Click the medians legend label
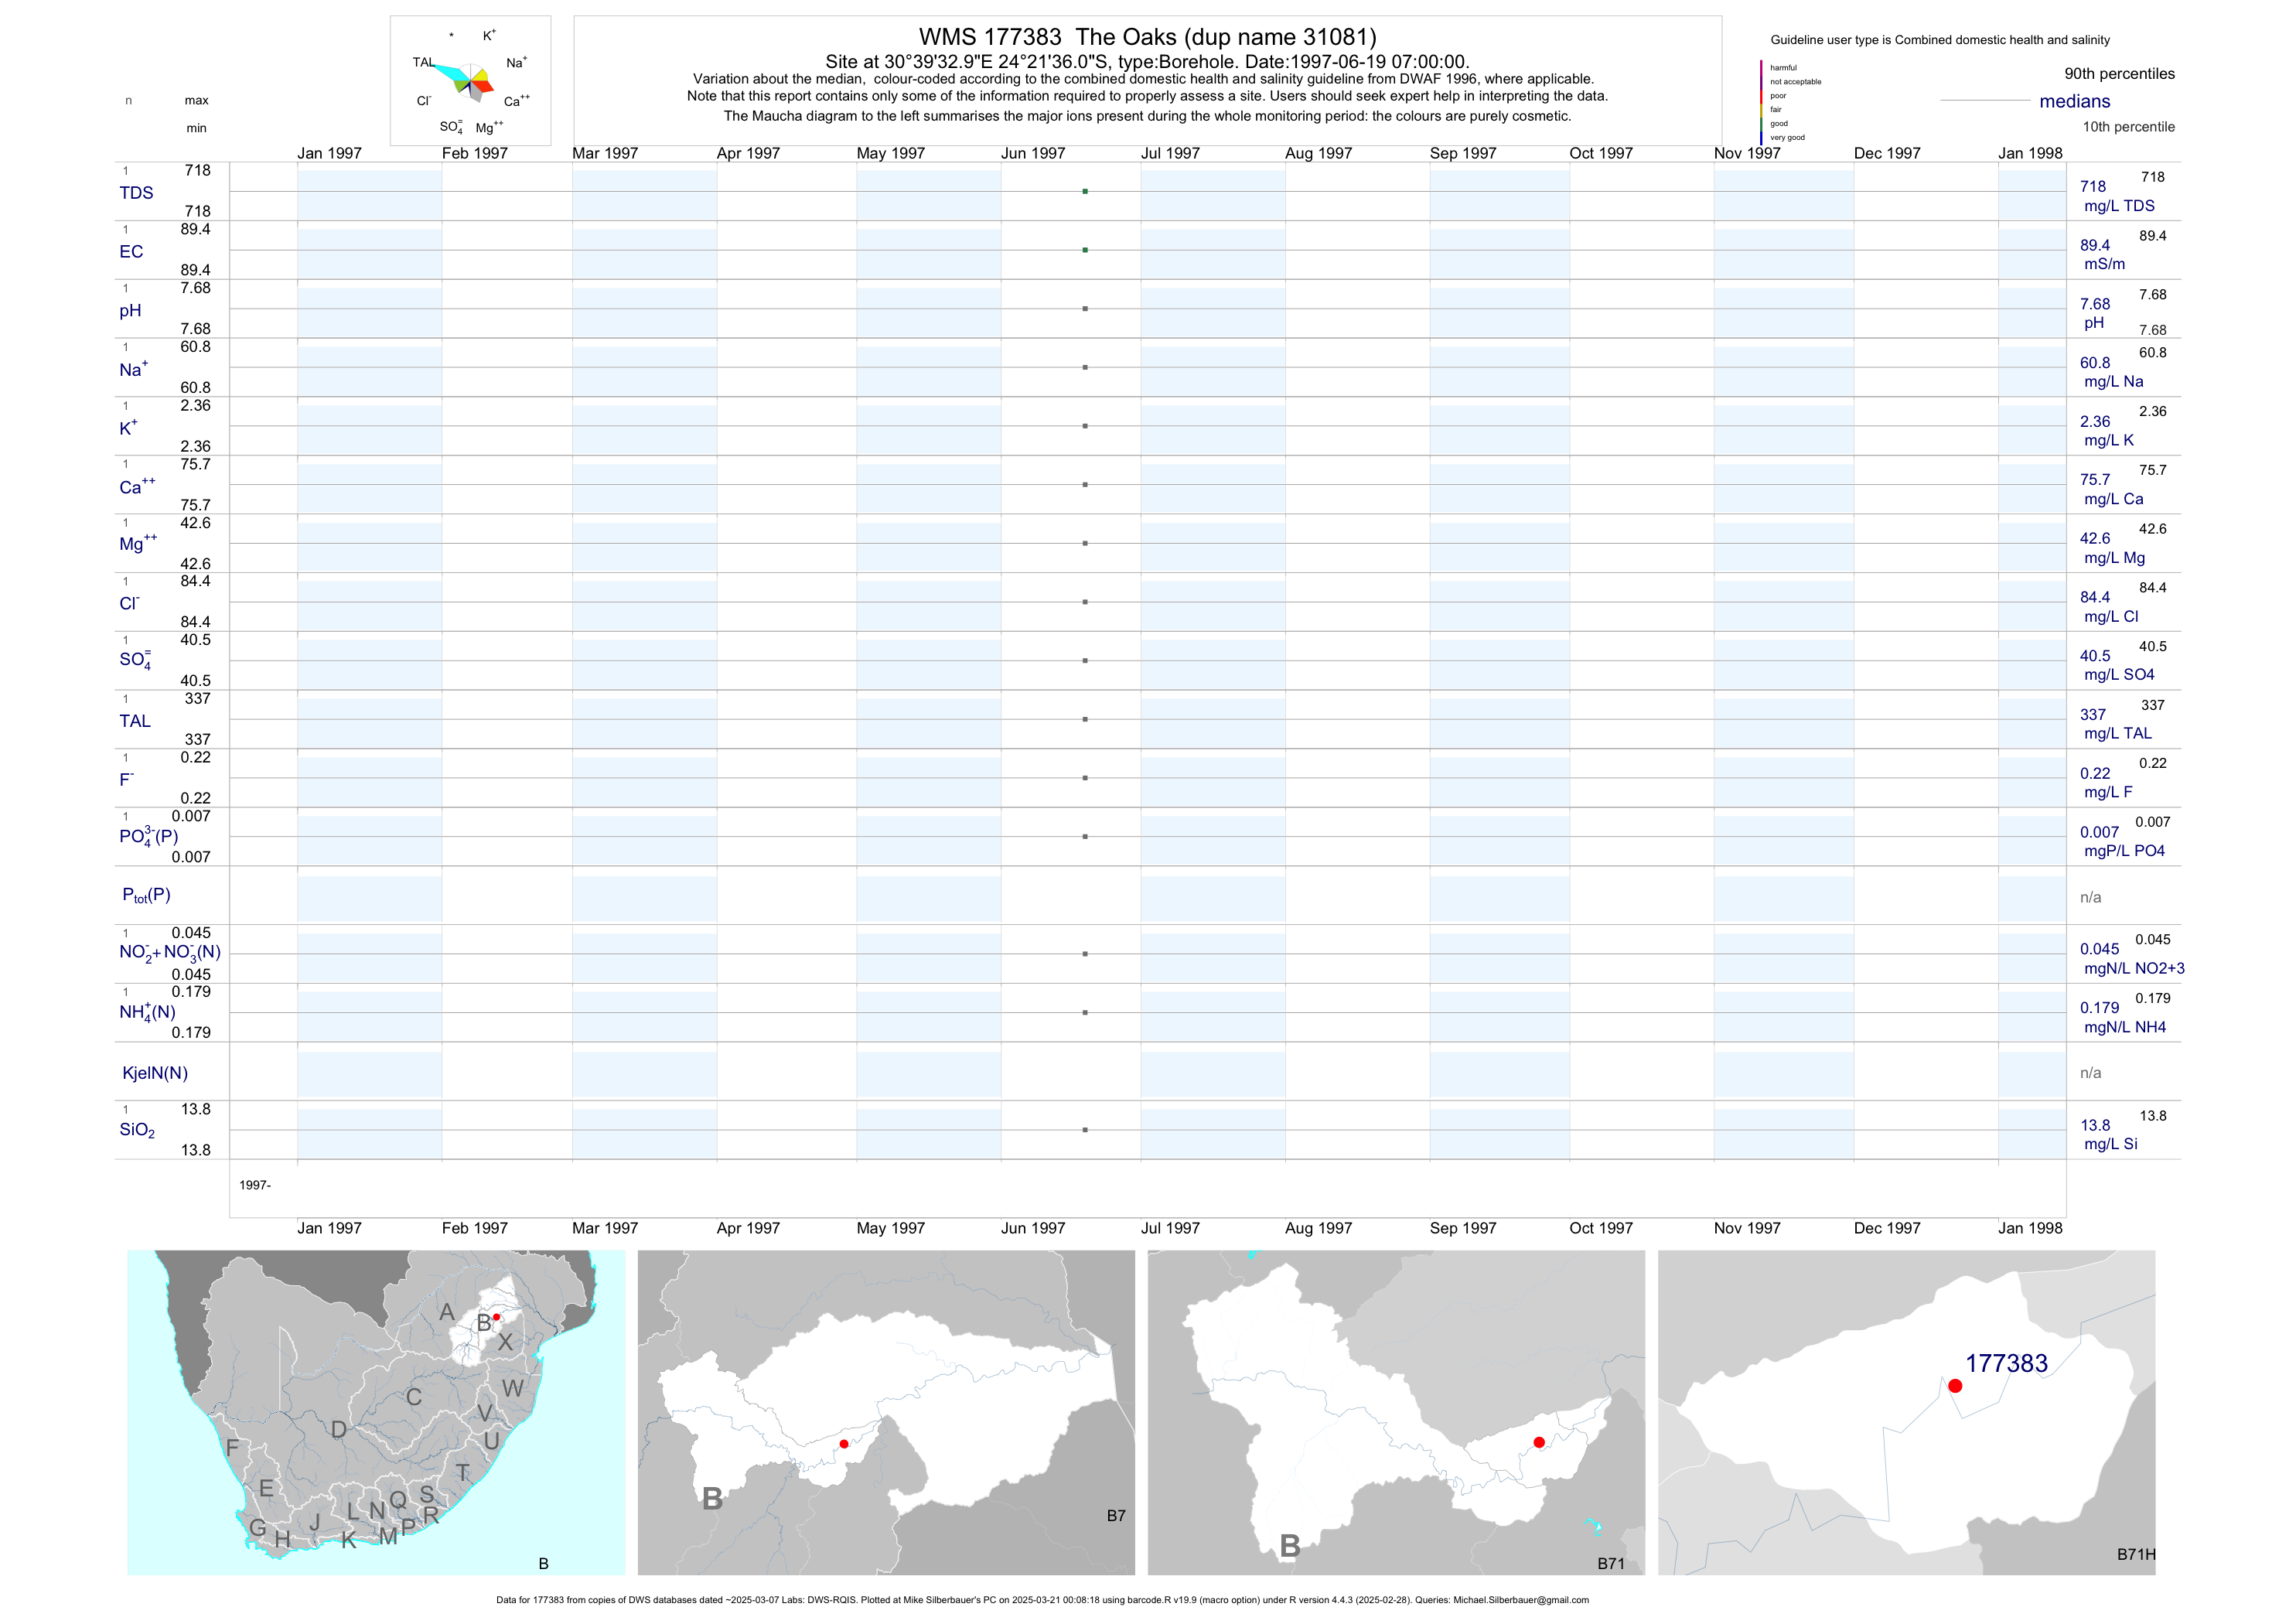The height and width of the screenshot is (1624, 2296). [x=2075, y=101]
